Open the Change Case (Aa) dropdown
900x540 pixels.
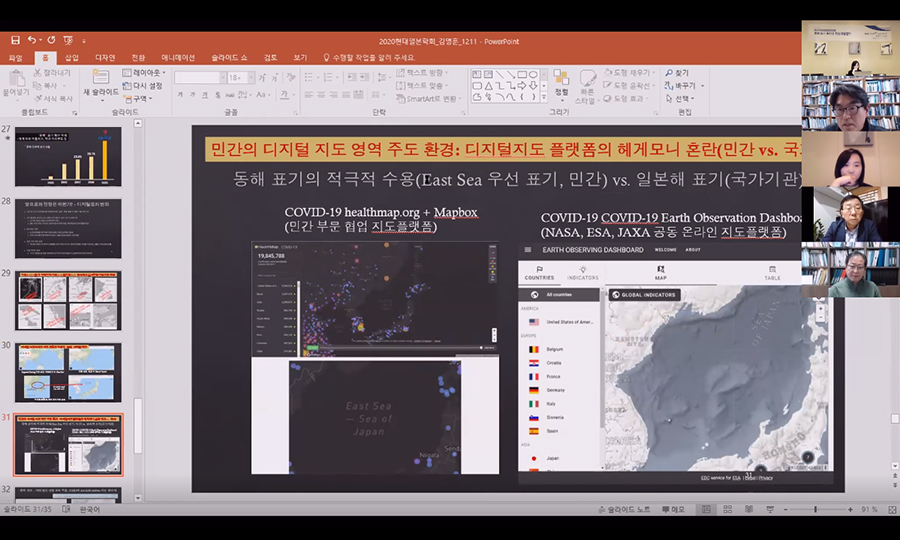click(263, 95)
